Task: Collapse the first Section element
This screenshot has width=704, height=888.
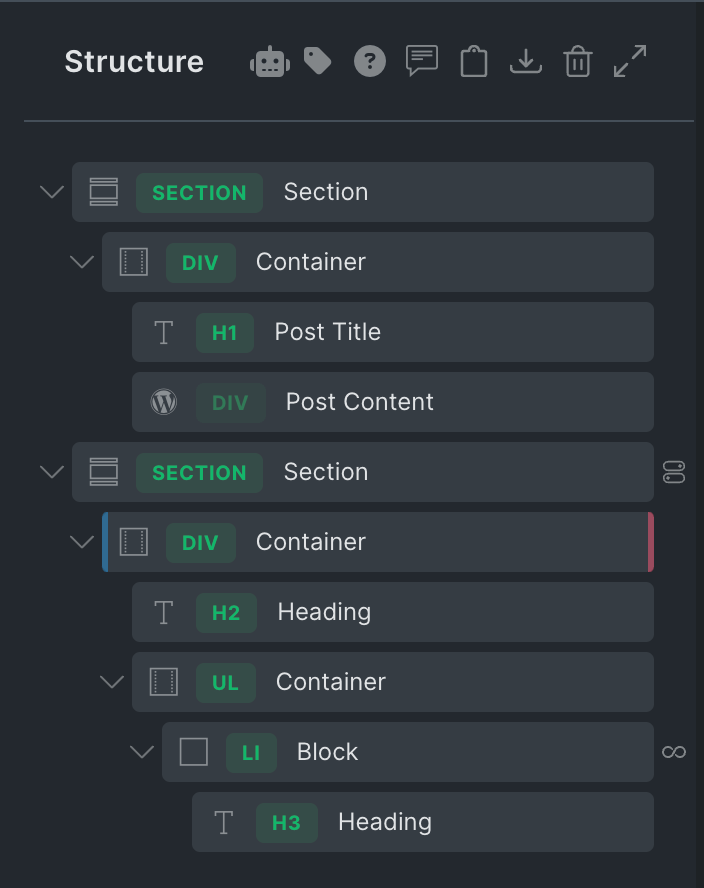Action: (x=52, y=192)
